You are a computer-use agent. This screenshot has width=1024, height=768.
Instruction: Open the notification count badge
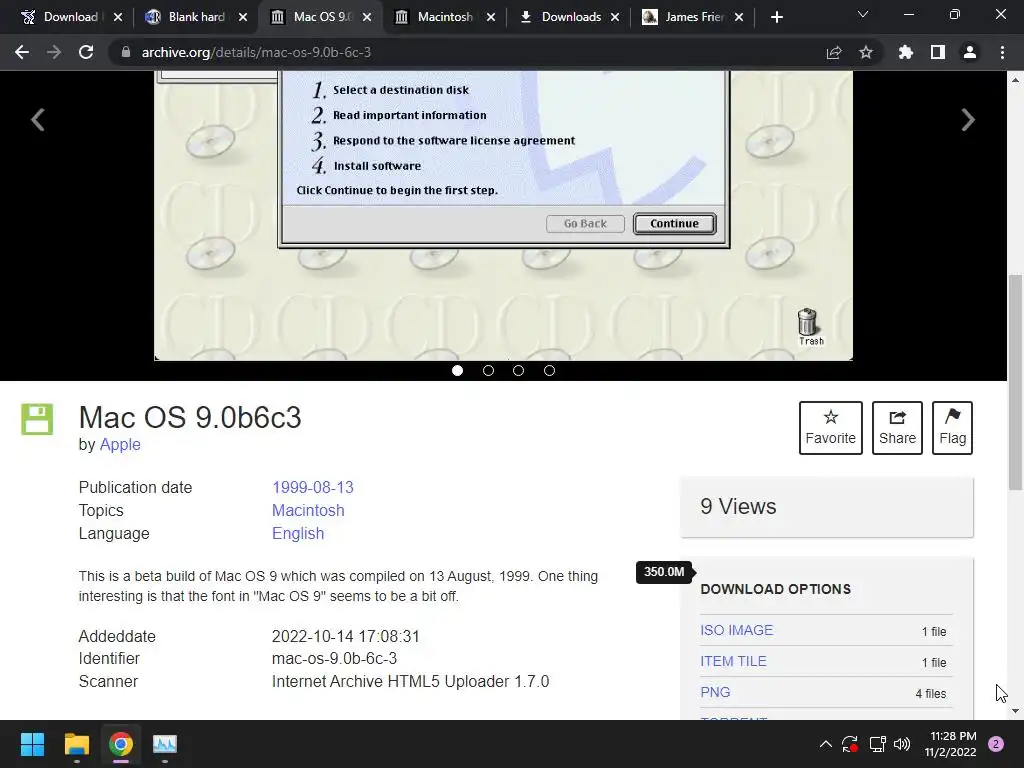(996, 744)
